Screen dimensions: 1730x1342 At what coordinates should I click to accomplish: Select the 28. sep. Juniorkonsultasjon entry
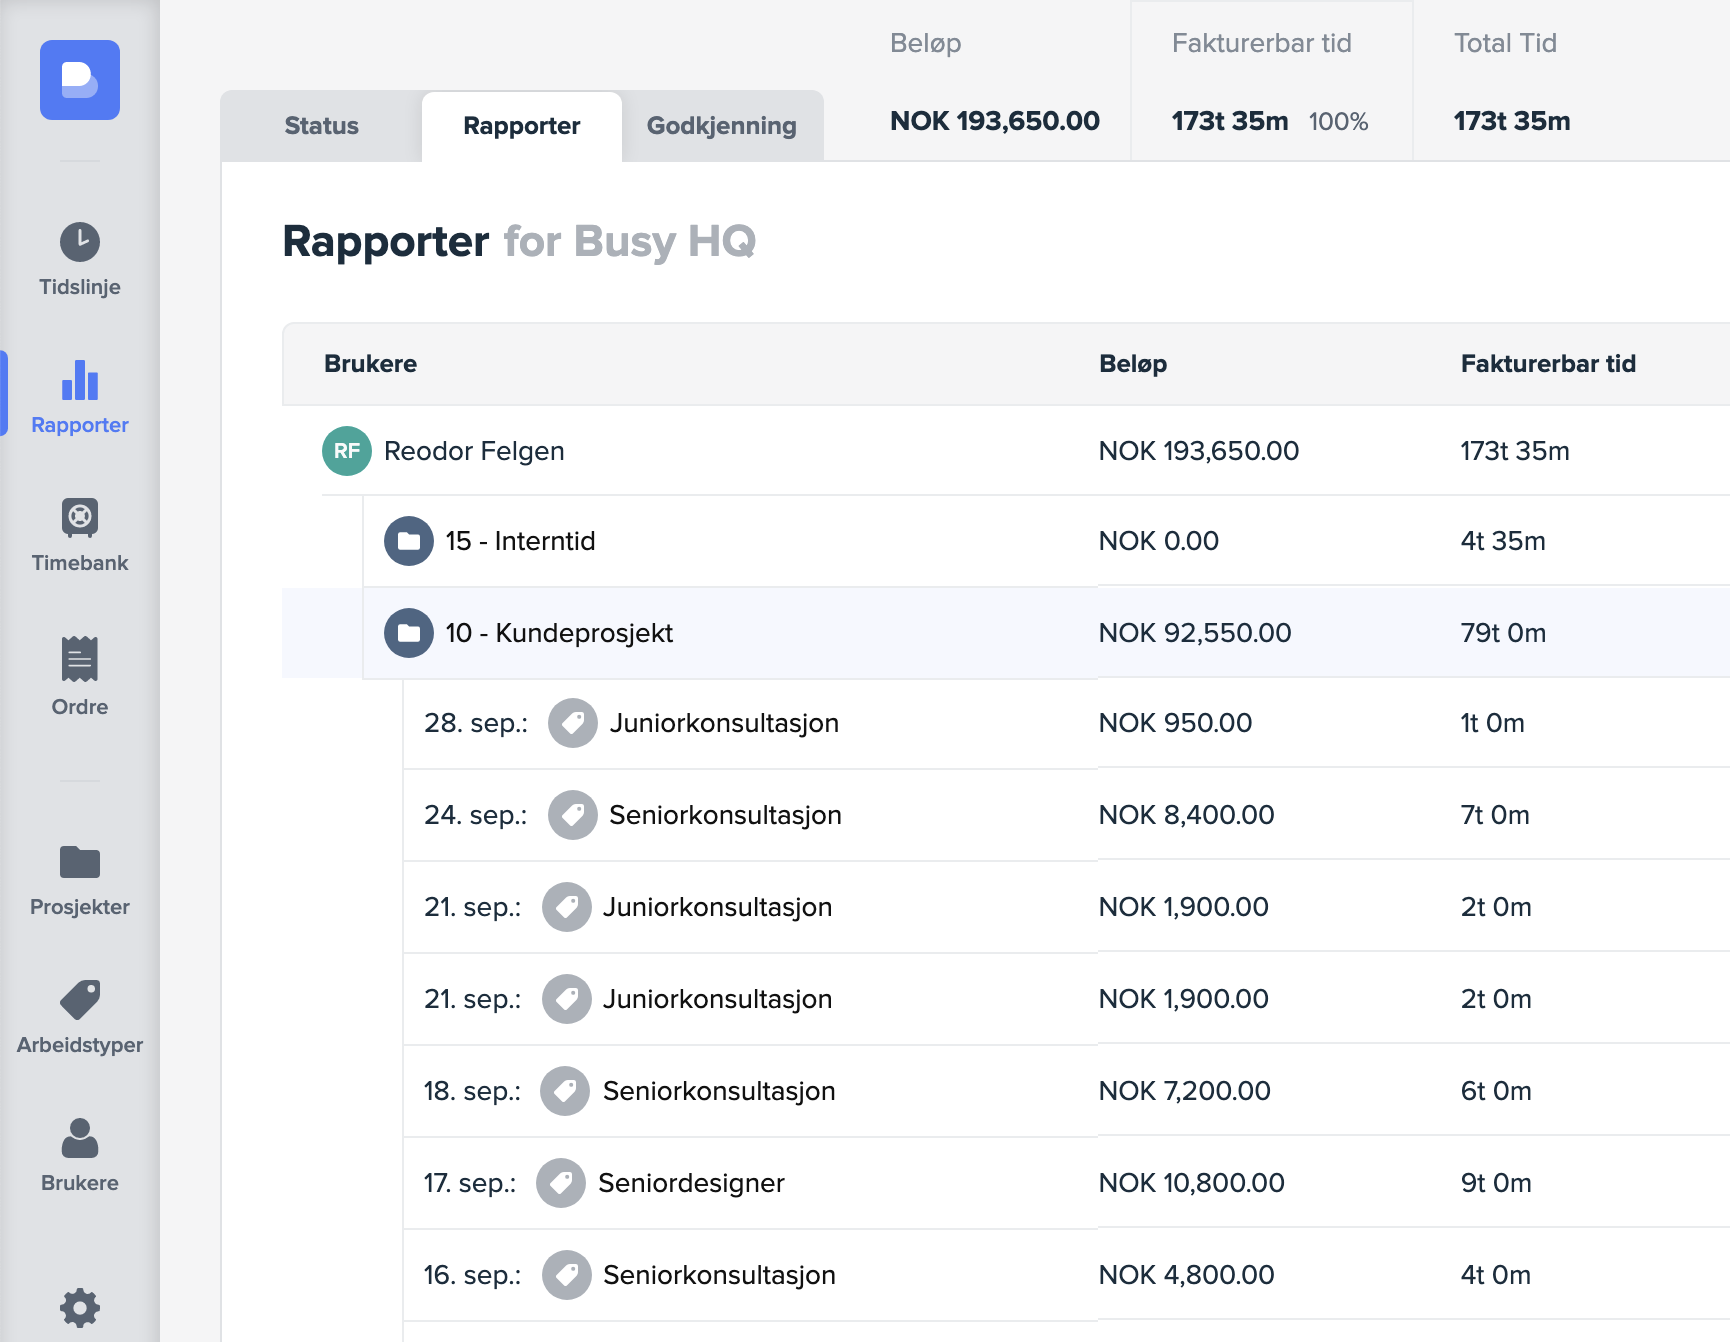pyautogui.click(x=1066, y=723)
